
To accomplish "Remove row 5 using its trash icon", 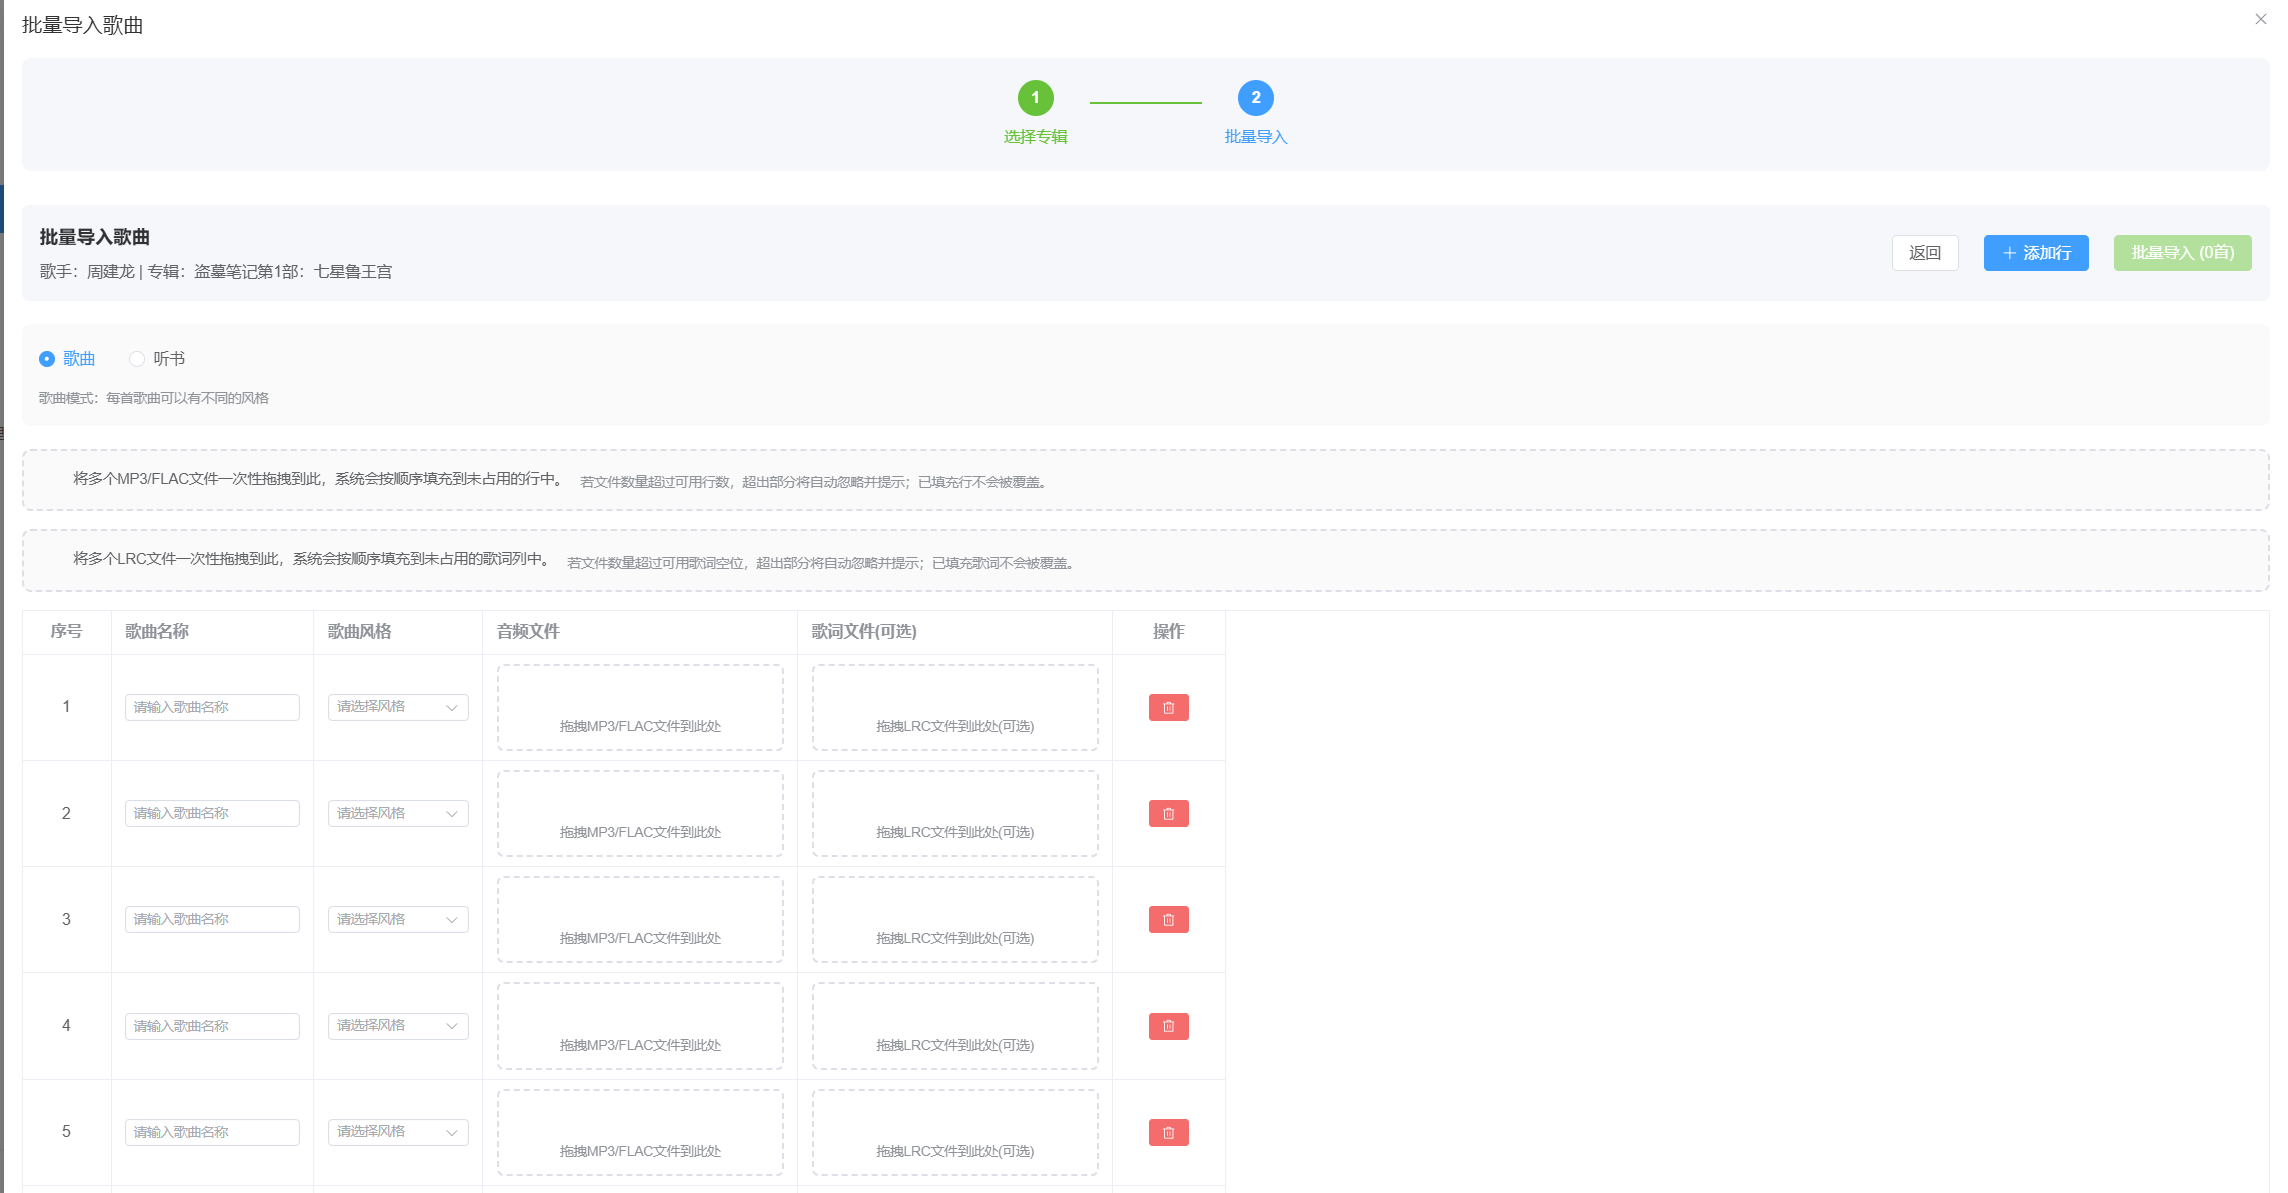I will point(1168,1132).
